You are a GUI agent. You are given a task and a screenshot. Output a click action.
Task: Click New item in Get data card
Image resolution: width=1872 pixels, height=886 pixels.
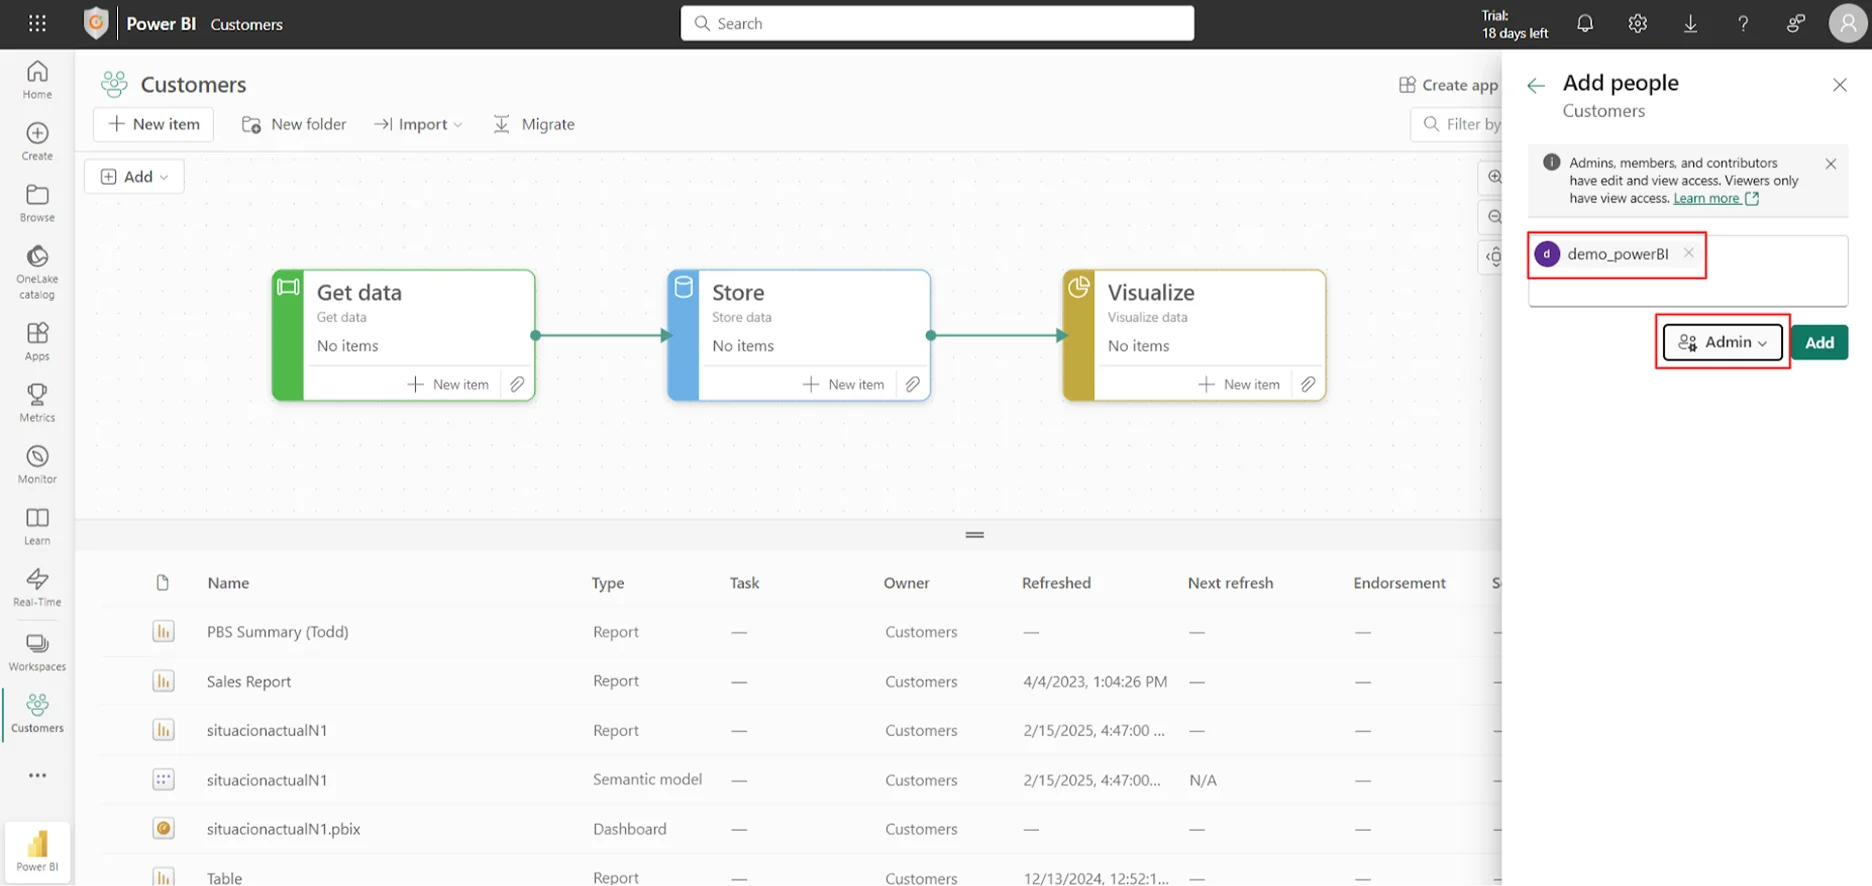pos(448,384)
